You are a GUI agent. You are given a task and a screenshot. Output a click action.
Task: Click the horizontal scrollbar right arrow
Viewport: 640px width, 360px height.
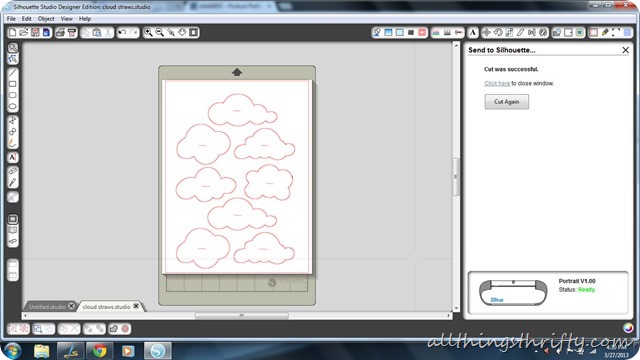point(449,316)
